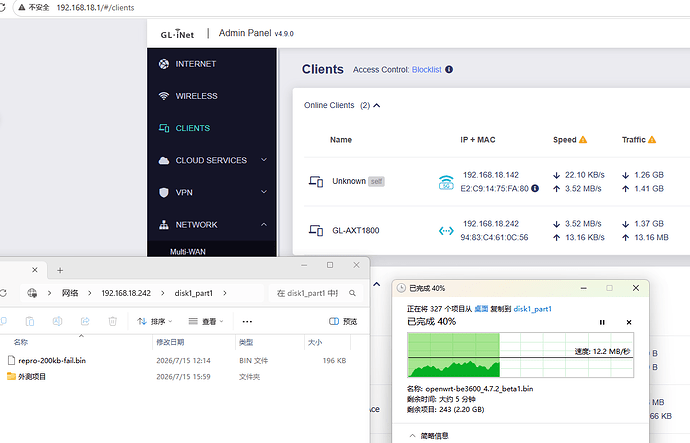Click the Traffic warning triangle icon
This screenshot has height=443, width=690.
[652, 139]
